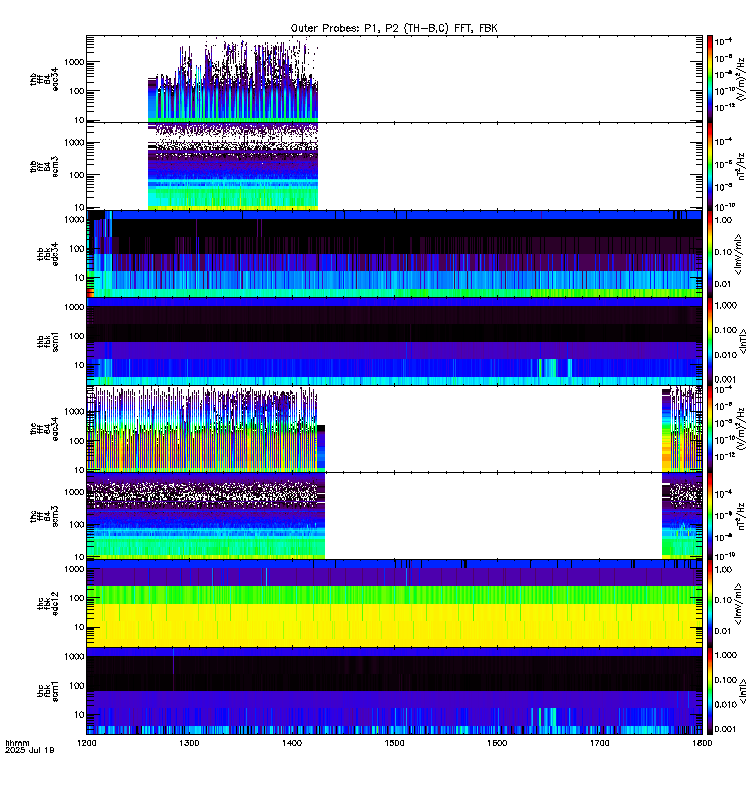750x800 pixels.
Task: Click the "10" tick label of thb fbk edc34 panel
Action: pyautogui.click(x=79, y=278)
